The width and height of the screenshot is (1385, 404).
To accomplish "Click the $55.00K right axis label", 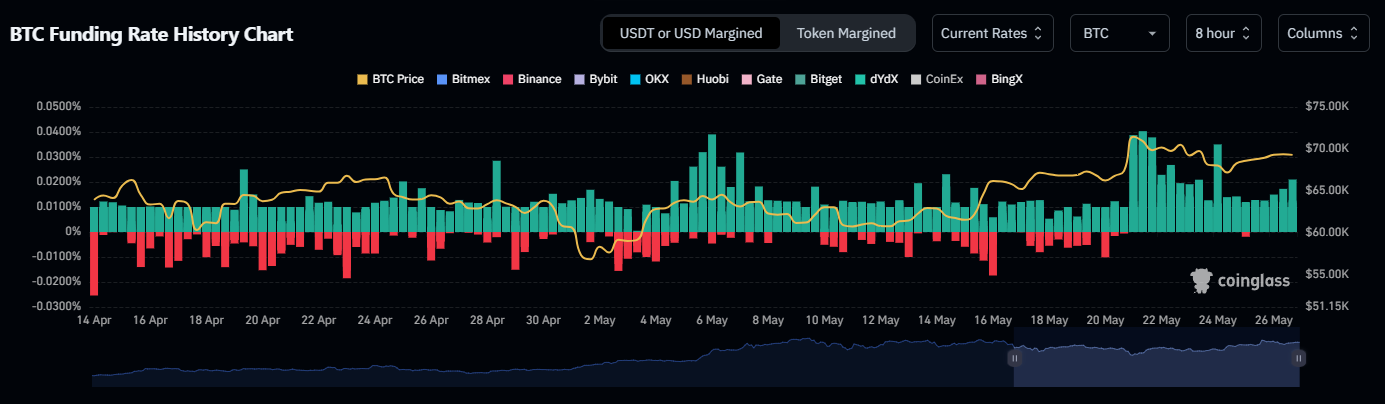I will pyautogui.click(x=1328, y=273).
